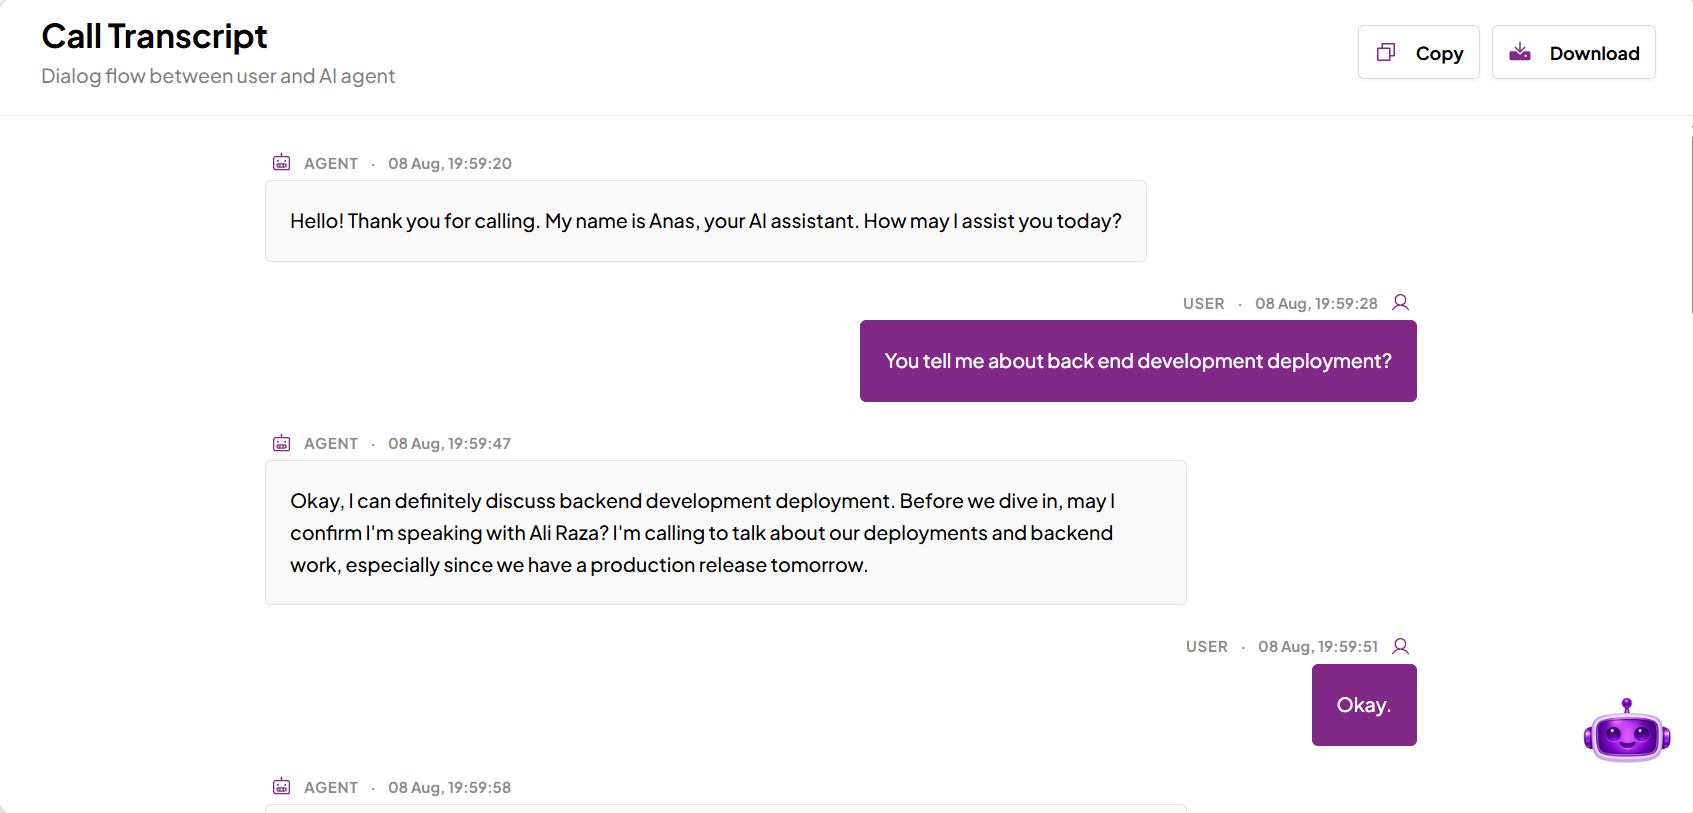The width and height of the screenshot is (1693, 813).
Task: Download the call transcript
Action: coord(1573,52)
